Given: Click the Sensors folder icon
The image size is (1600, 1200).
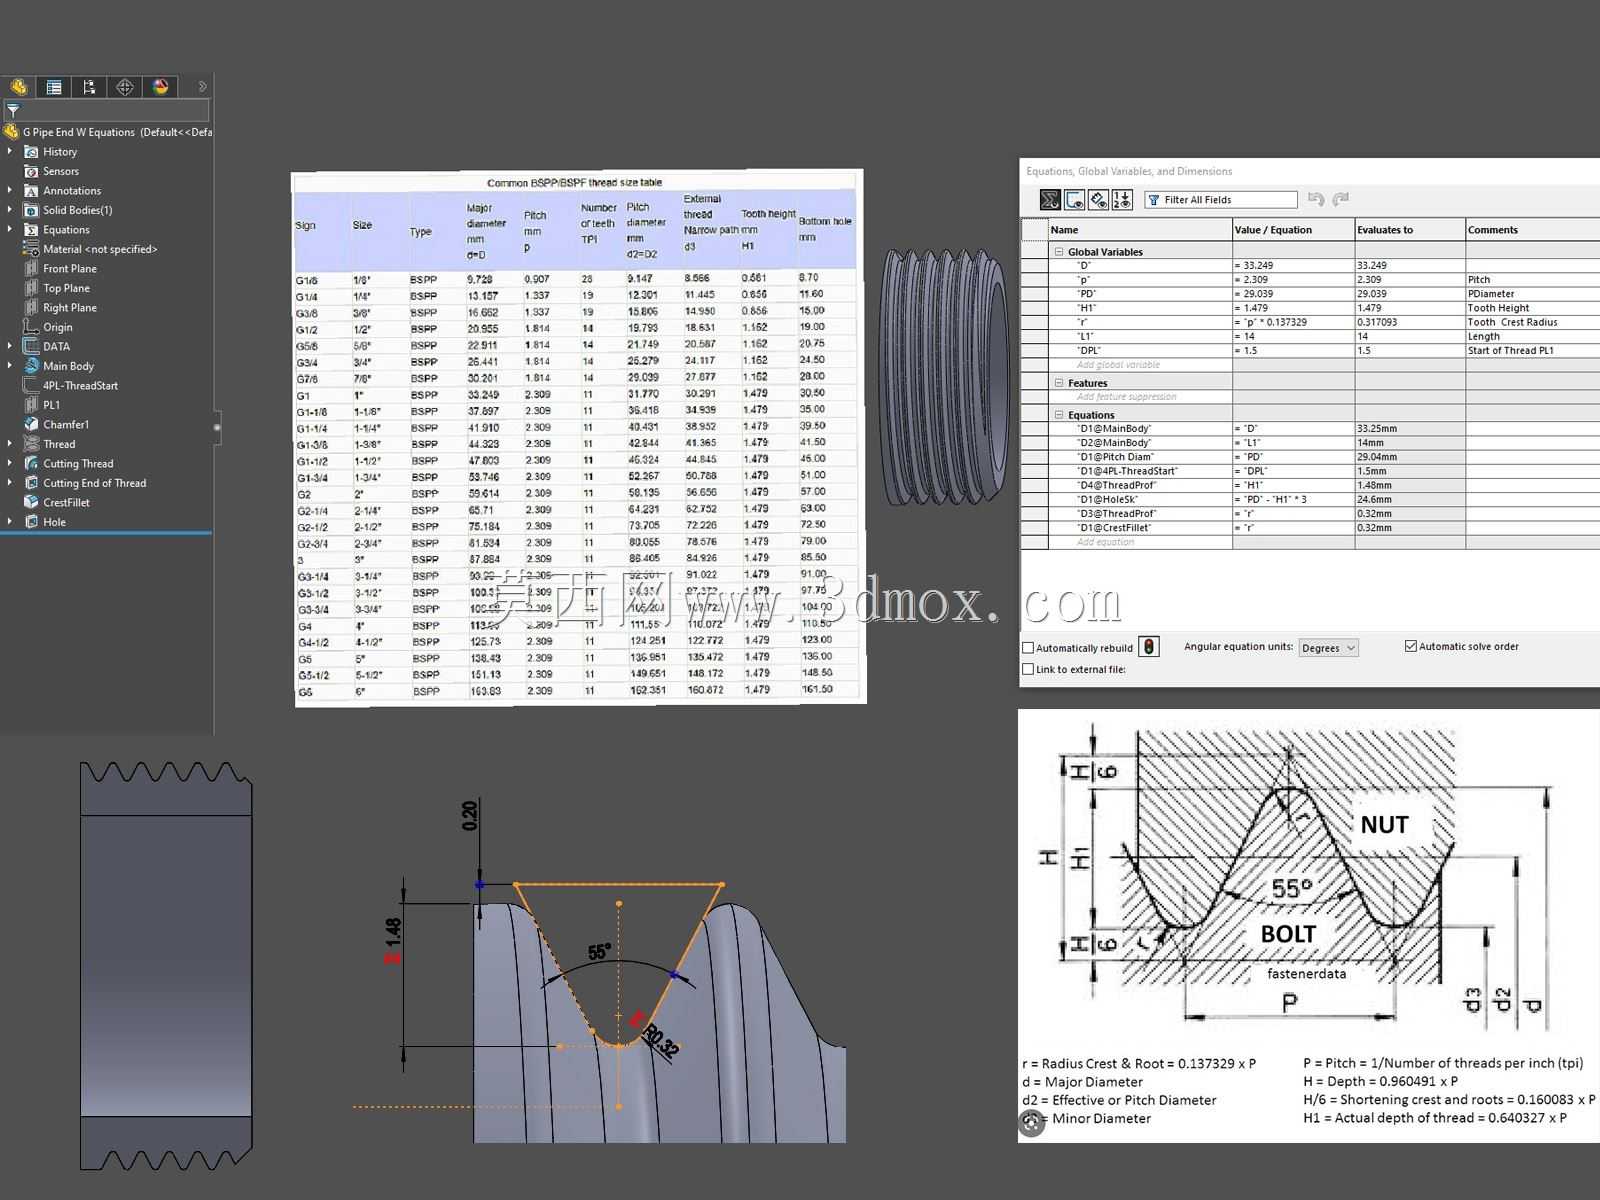Looking at the screenshot, I should point(32,171).
